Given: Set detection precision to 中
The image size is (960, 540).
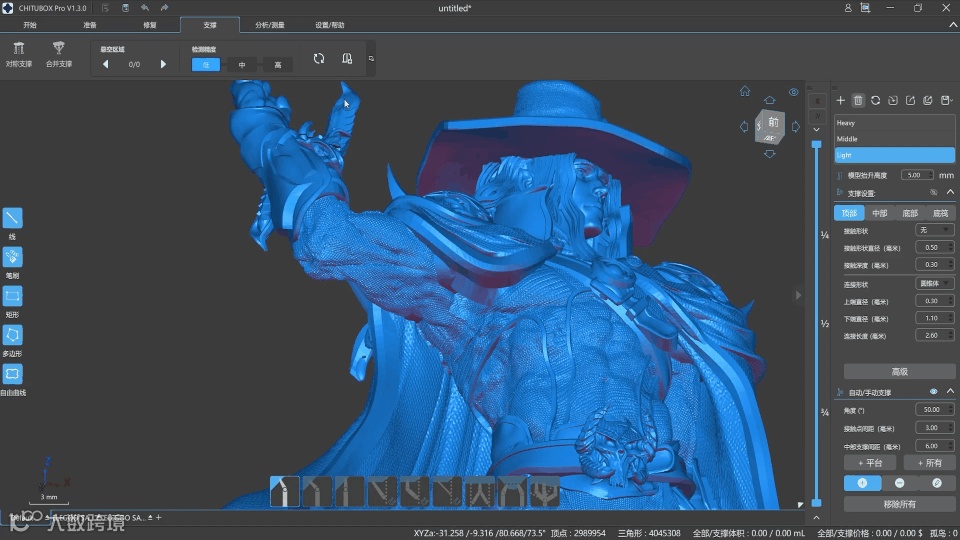Looking at the screenshot, I should [x=242, y=64].
